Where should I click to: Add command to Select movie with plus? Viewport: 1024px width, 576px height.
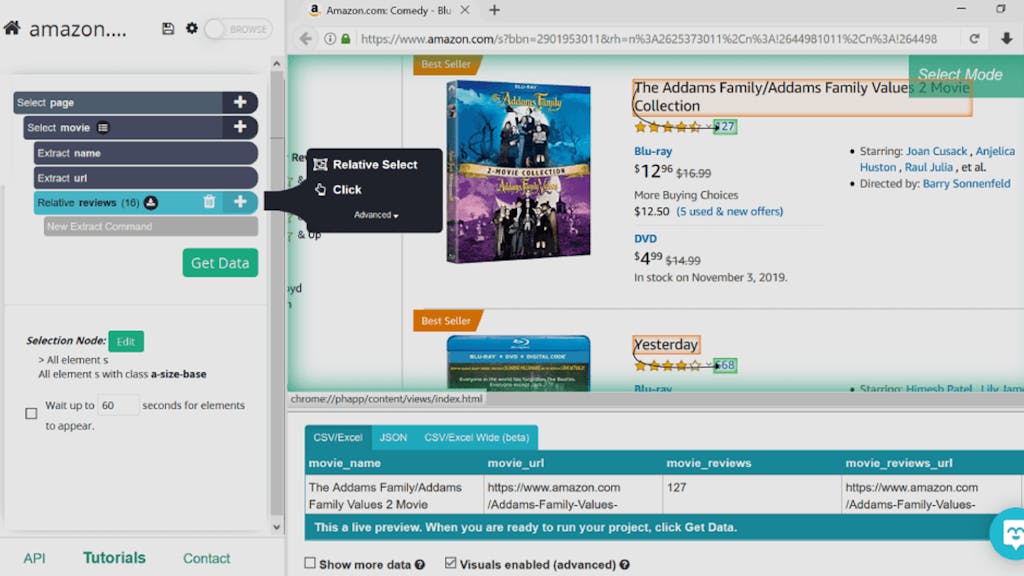pyautogui.click(x=240, y=127)
